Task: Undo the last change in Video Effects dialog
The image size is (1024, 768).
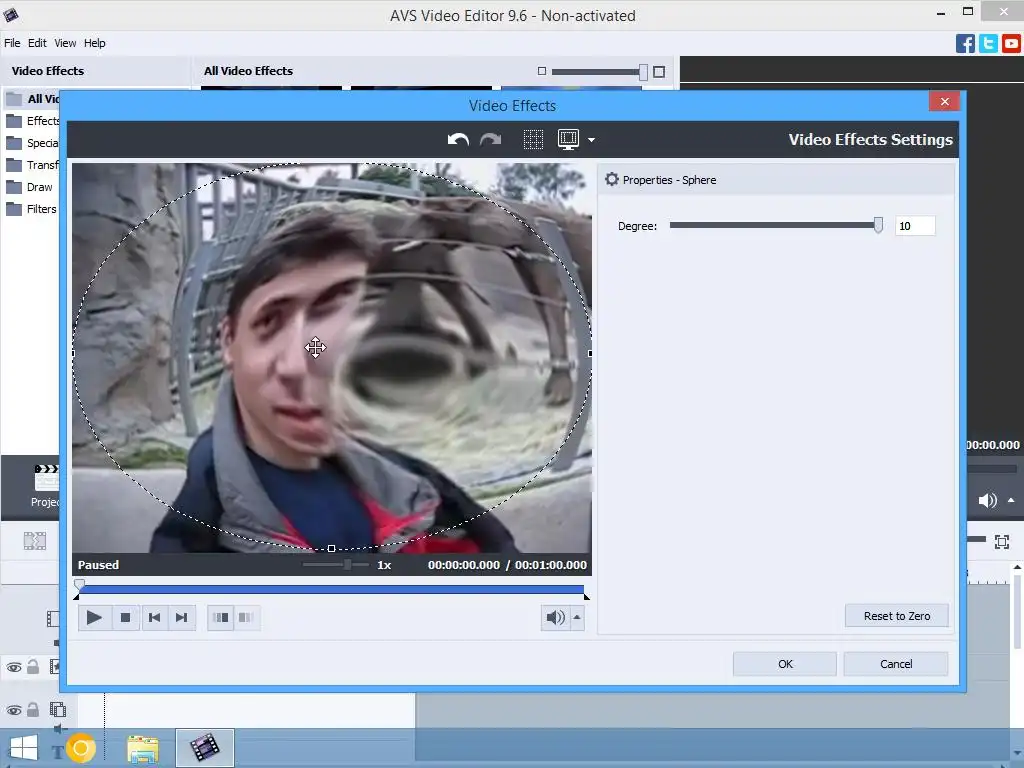Action: tap(458, 140)
